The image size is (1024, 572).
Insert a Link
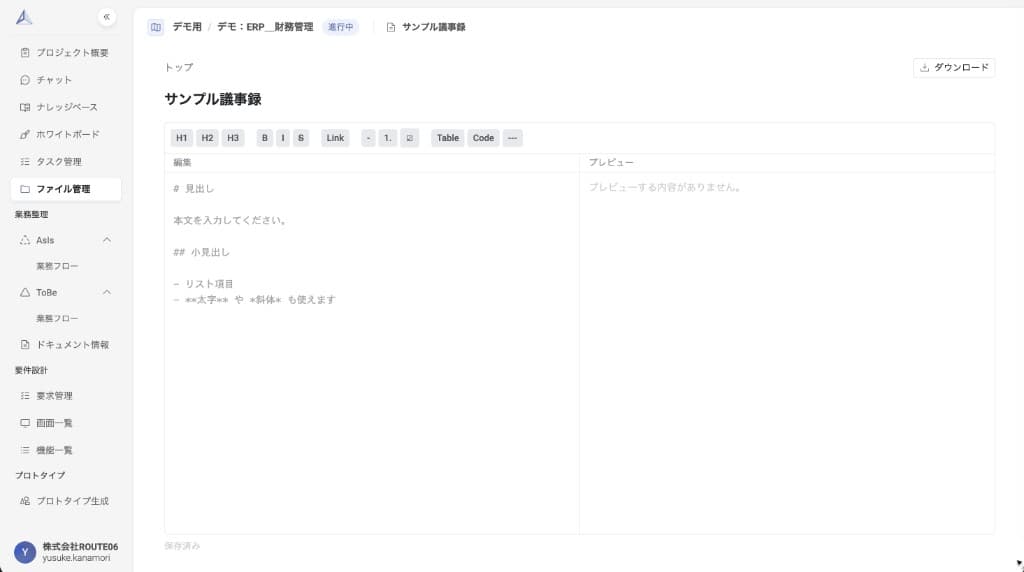pyautogui.click(x=335, y=138)
